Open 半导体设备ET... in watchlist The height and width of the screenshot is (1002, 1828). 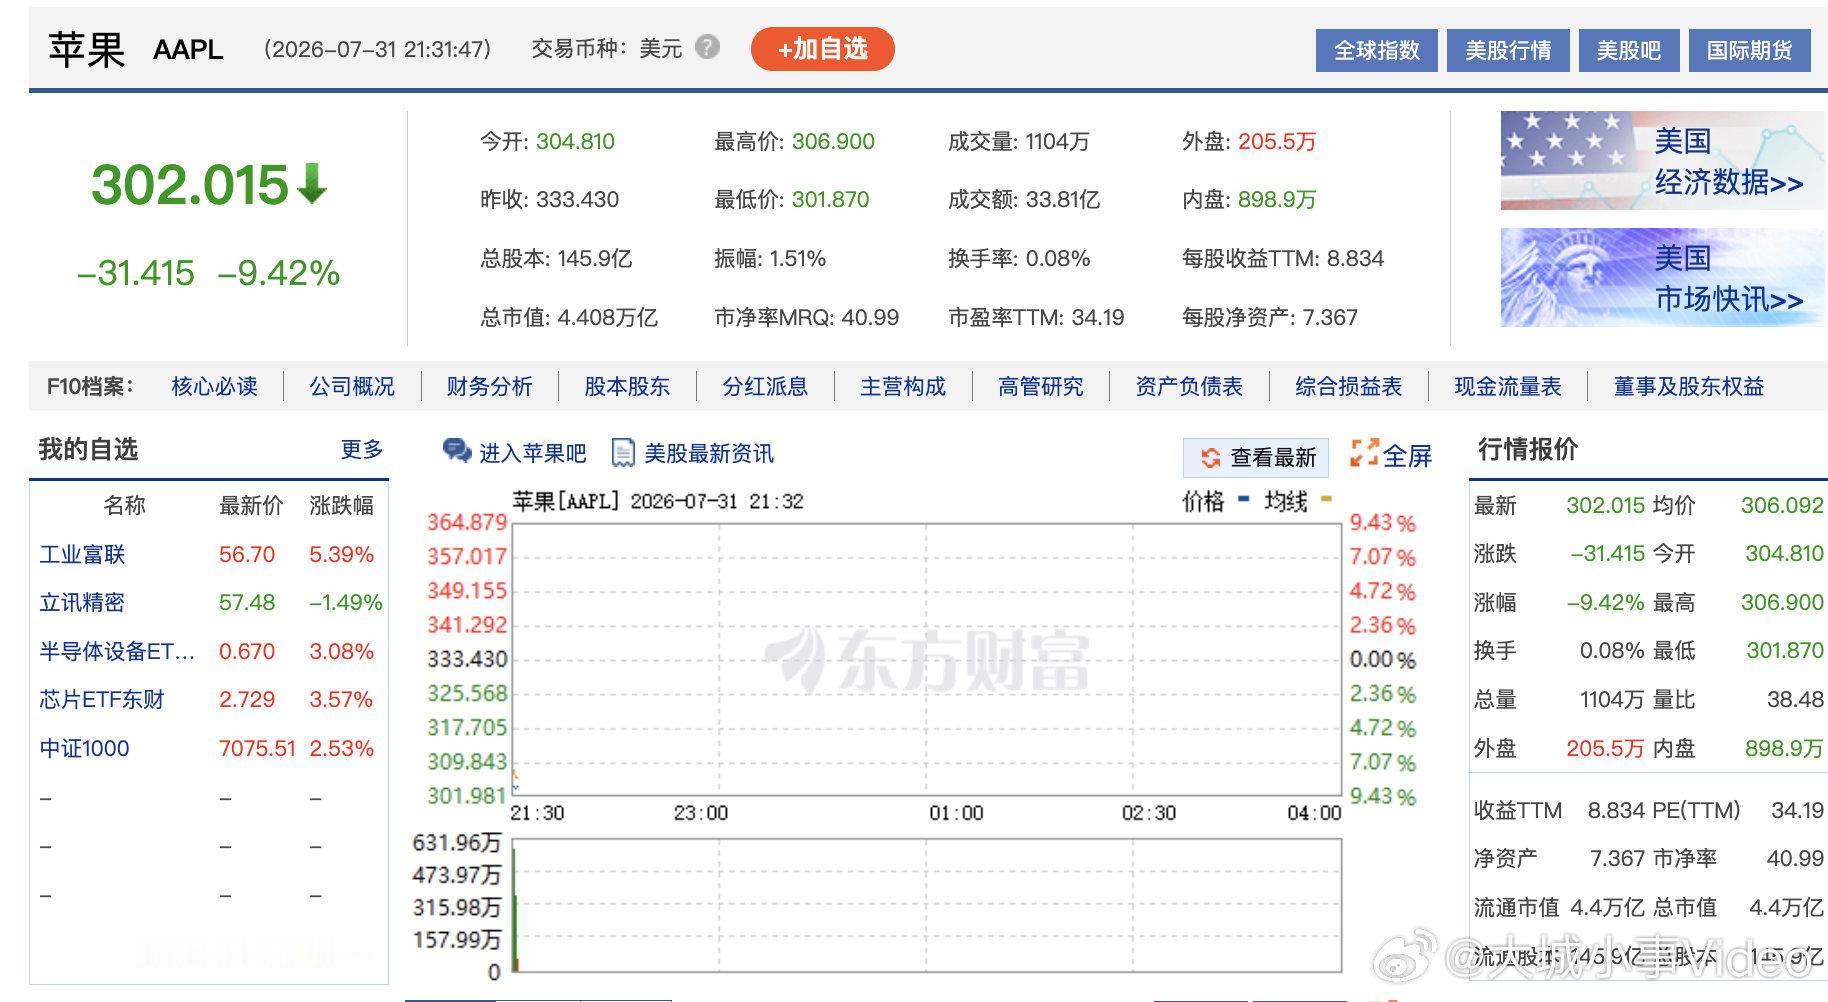click(x=117, y=651)
